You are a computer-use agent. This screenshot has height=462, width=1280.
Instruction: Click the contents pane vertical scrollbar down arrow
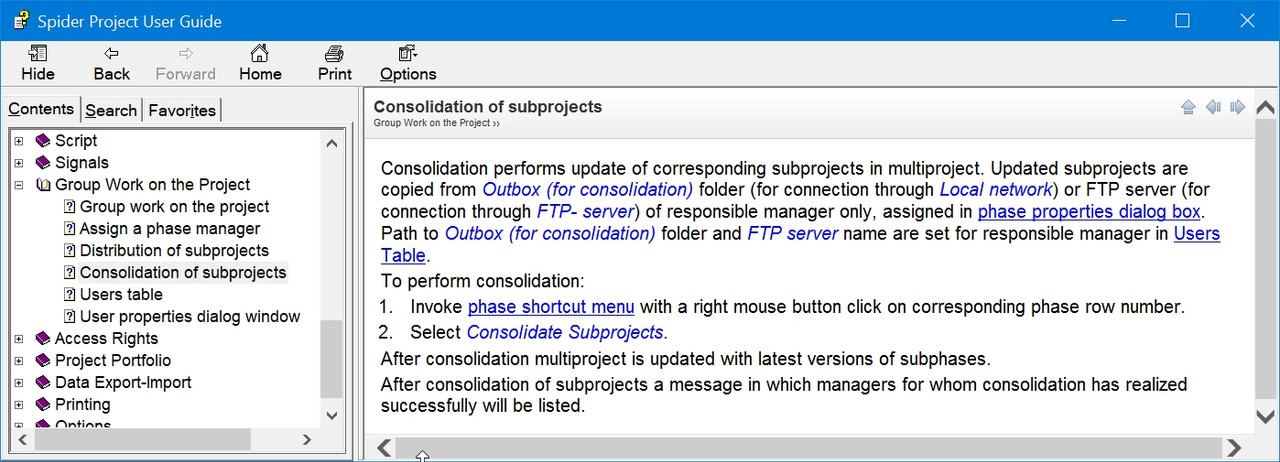pyautogui.click(x=332, y=416)
